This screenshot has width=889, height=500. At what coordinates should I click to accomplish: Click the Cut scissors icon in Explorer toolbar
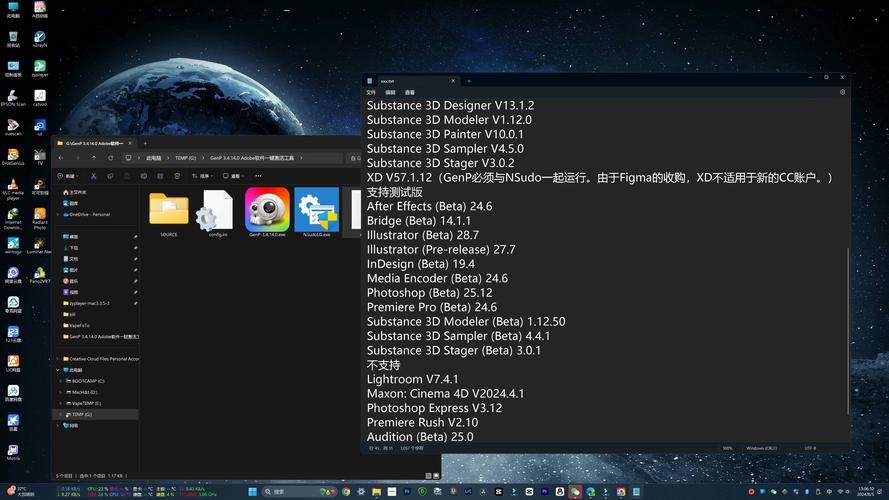pos(94,176)
